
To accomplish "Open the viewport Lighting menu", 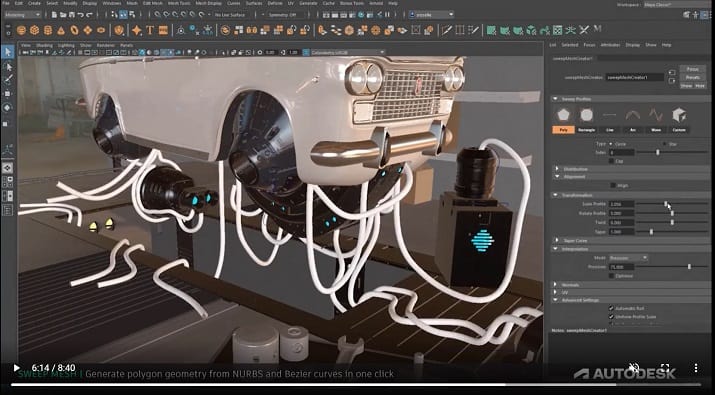I will point(66,45).
